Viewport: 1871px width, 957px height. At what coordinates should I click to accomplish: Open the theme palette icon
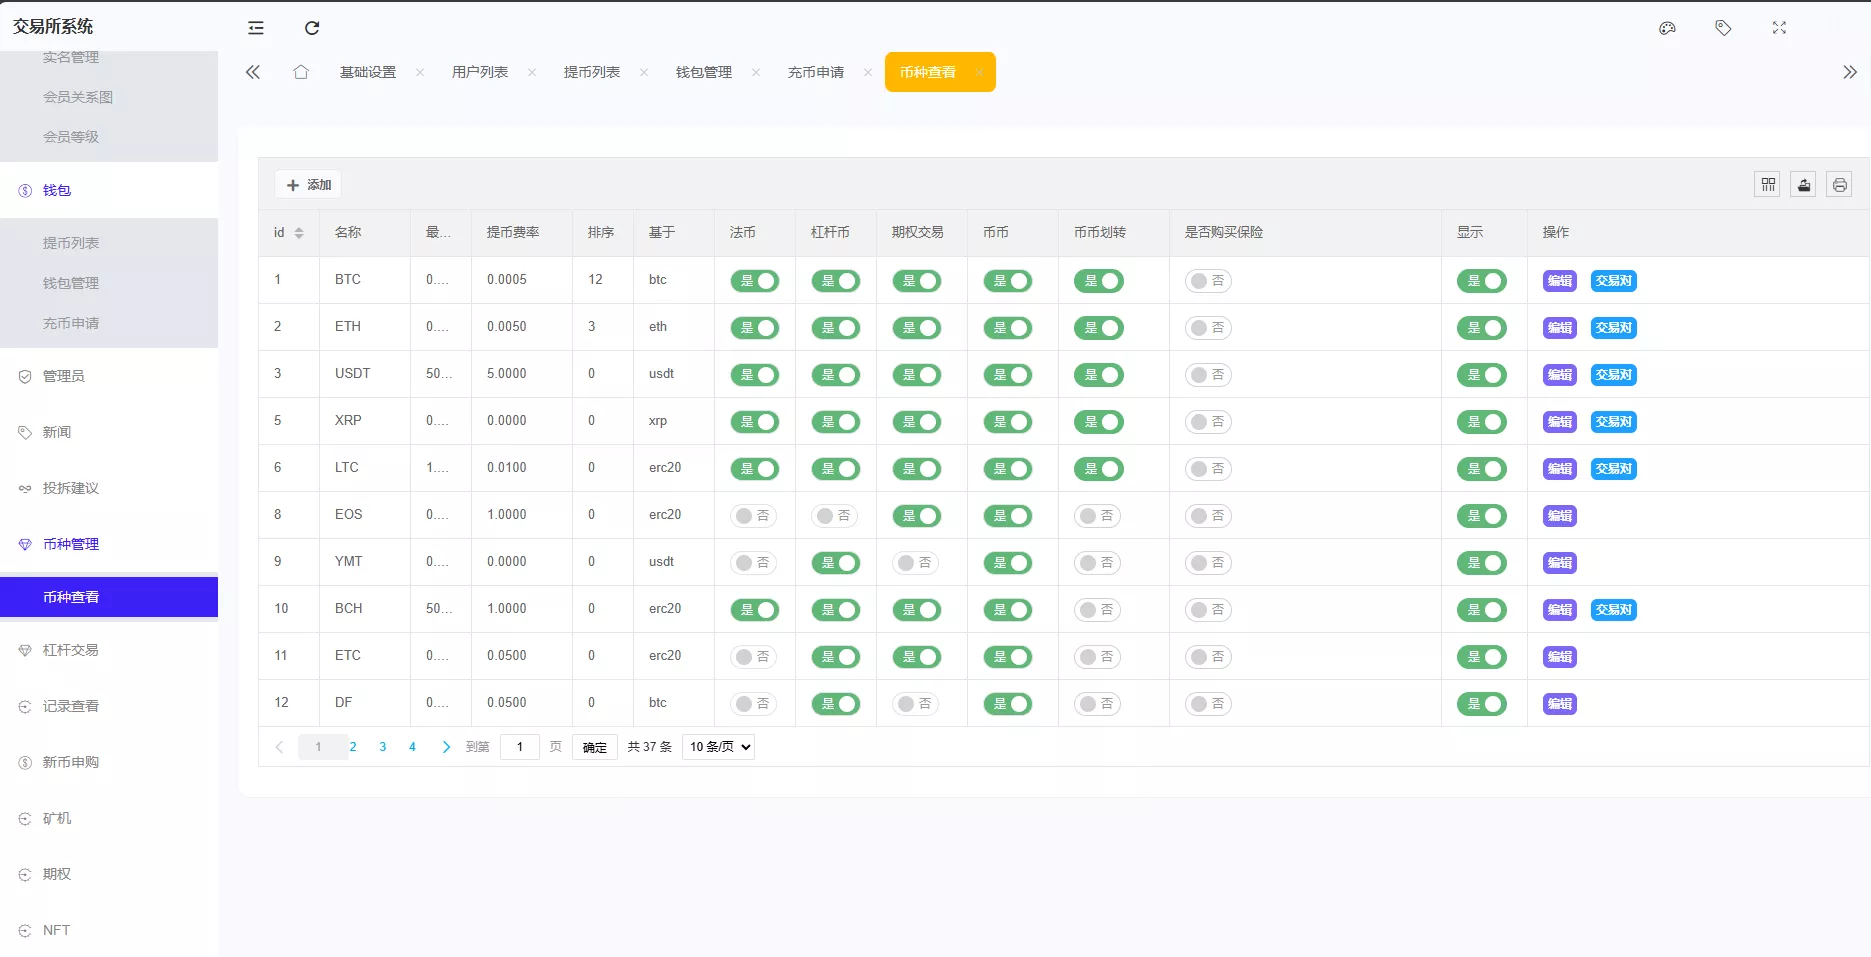click(x=1667, y=28)
